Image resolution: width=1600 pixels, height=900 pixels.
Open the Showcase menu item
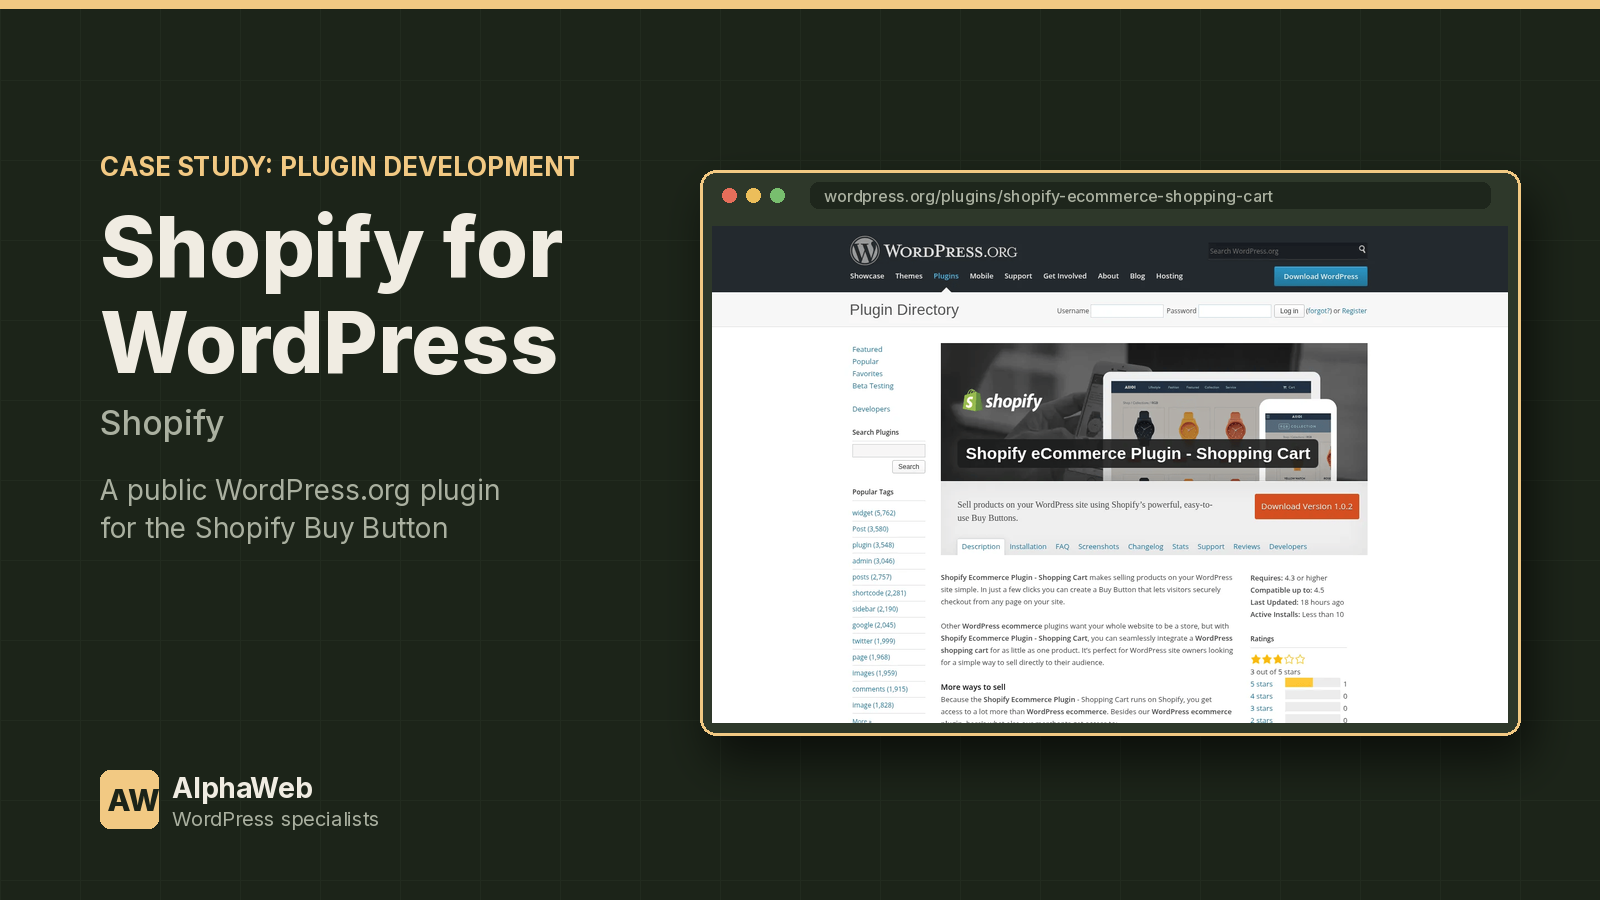pos(867,276)
